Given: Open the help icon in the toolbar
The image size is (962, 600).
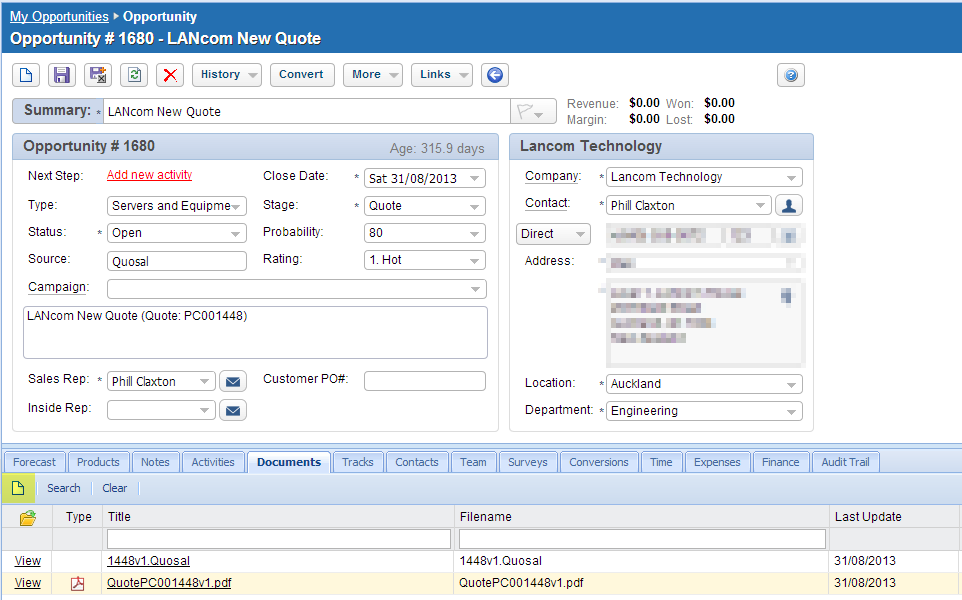Looking at the screenshot, I should (x=791, y=75).
